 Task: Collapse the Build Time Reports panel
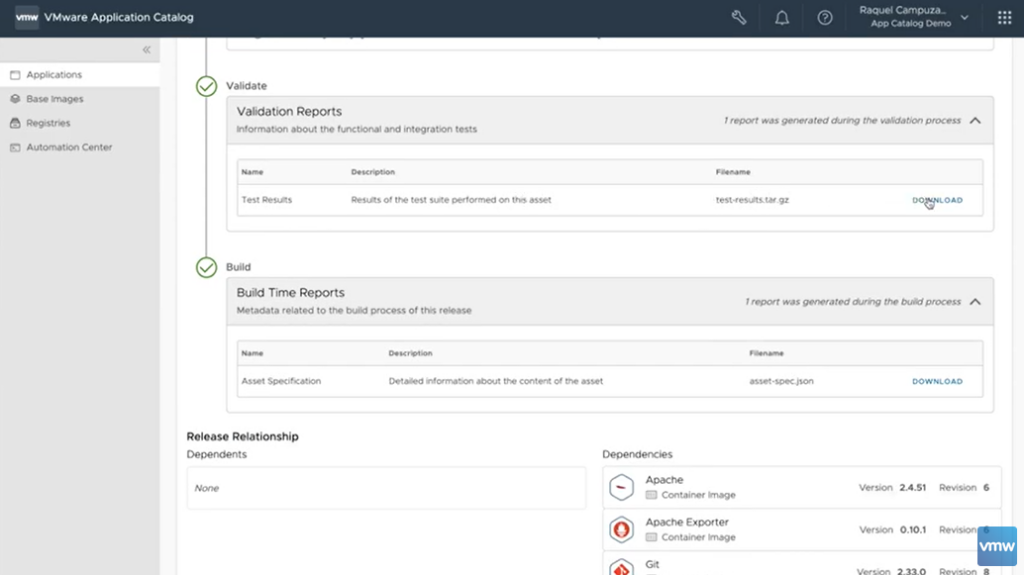coord(975,301)
